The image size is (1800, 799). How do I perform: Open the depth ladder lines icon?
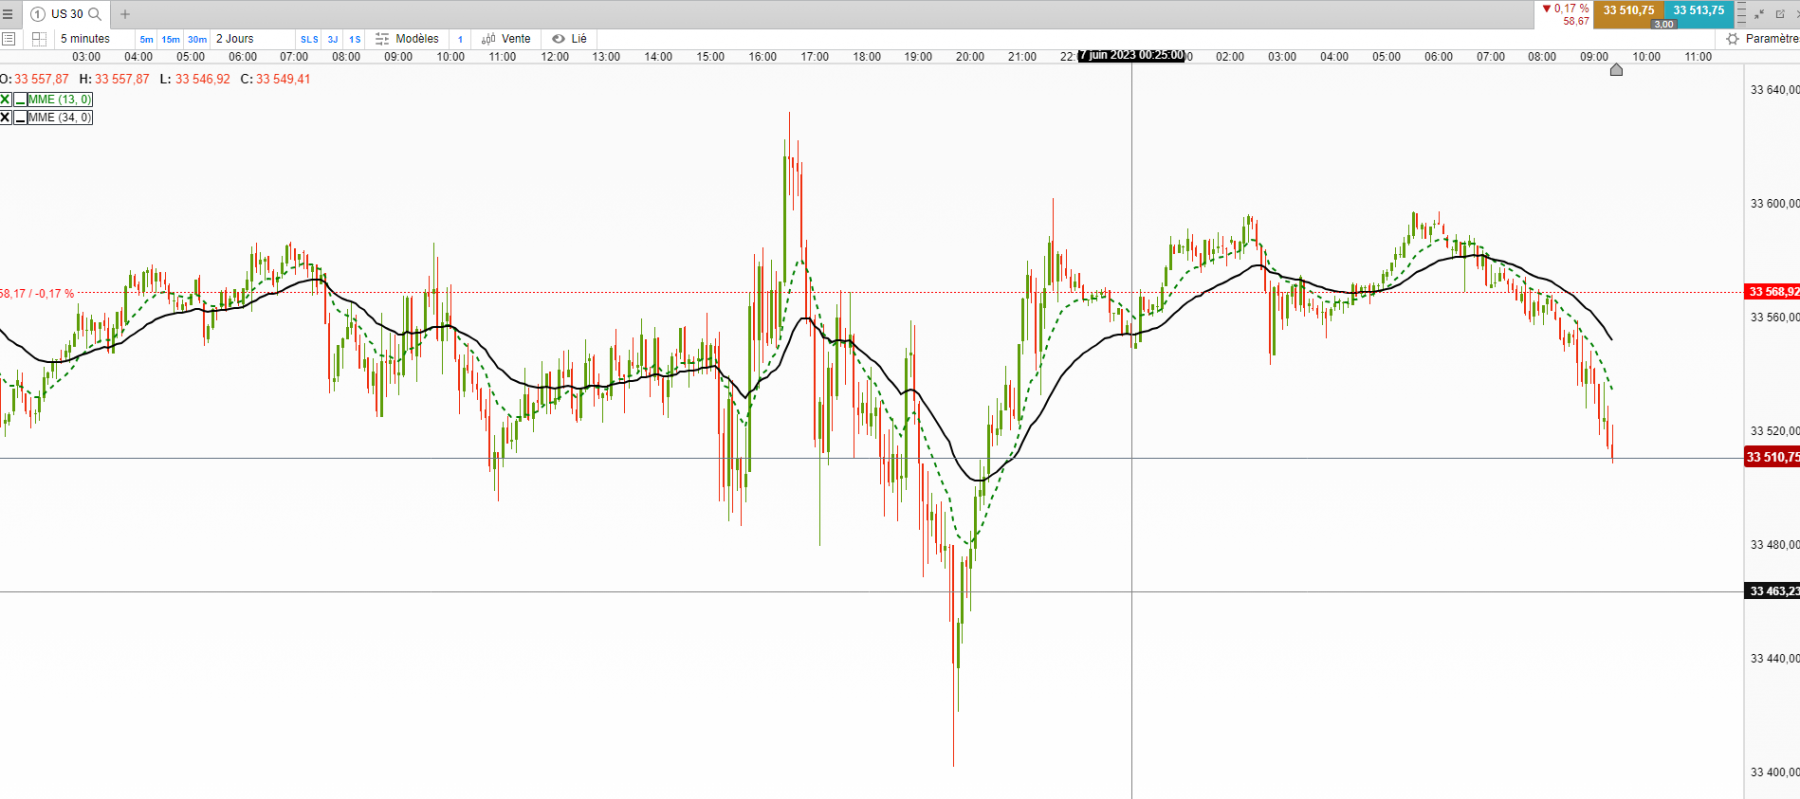point(1742,14)
